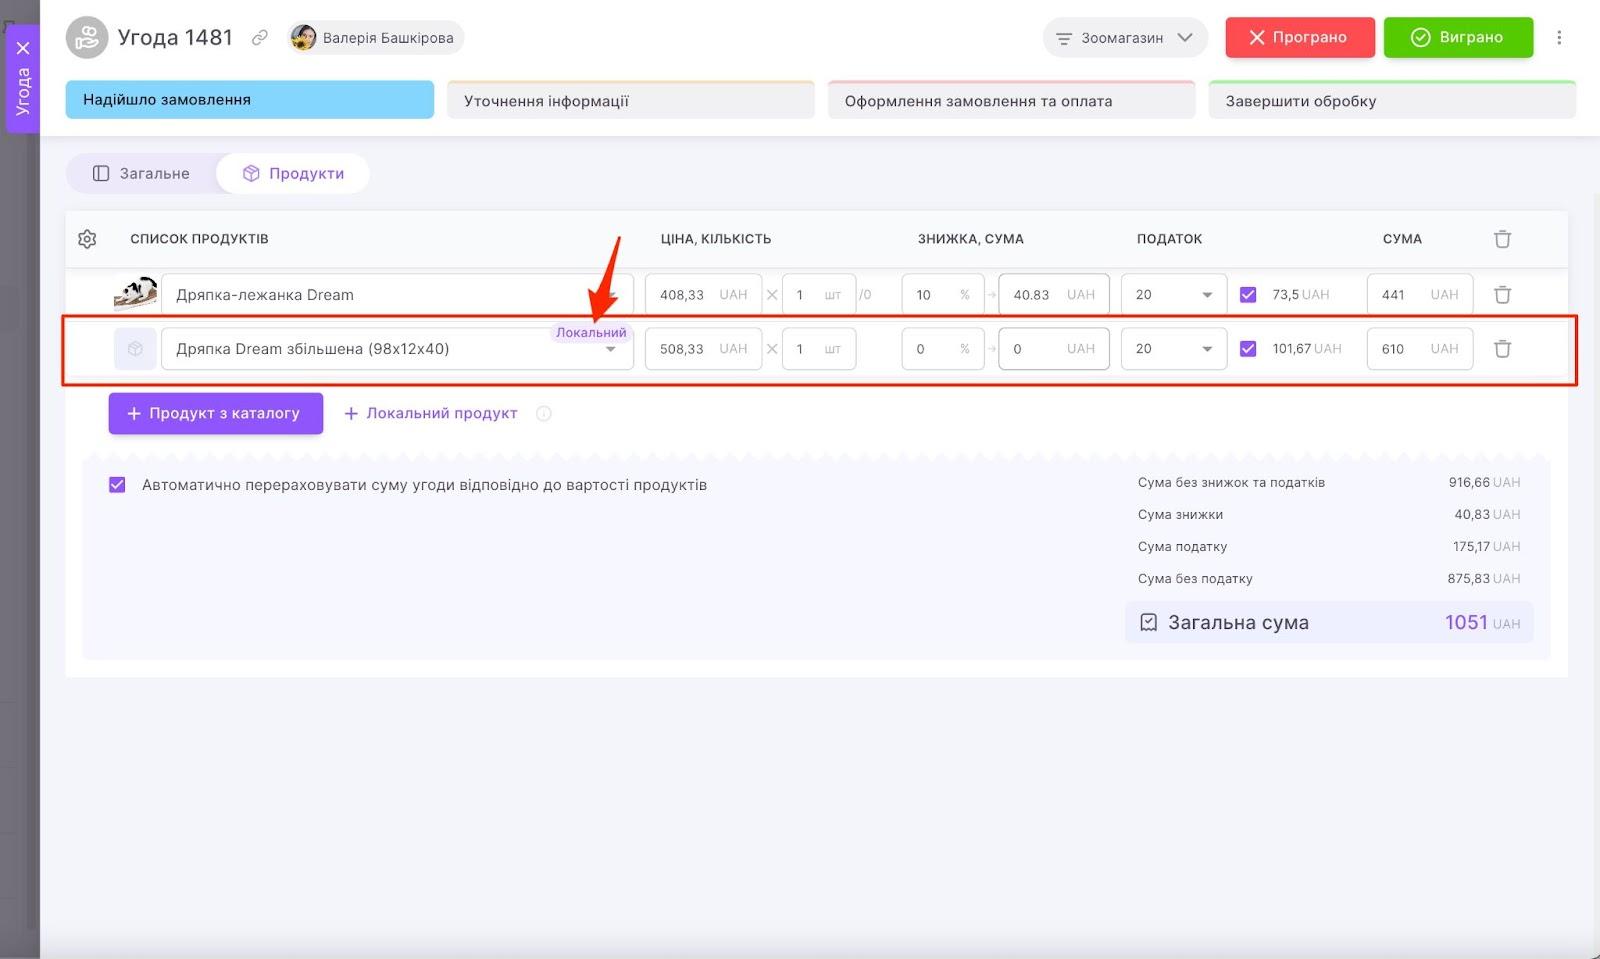Switch to the Продукти tab
The width and height of the screenshot is (1600, 959).
[293, 174]
